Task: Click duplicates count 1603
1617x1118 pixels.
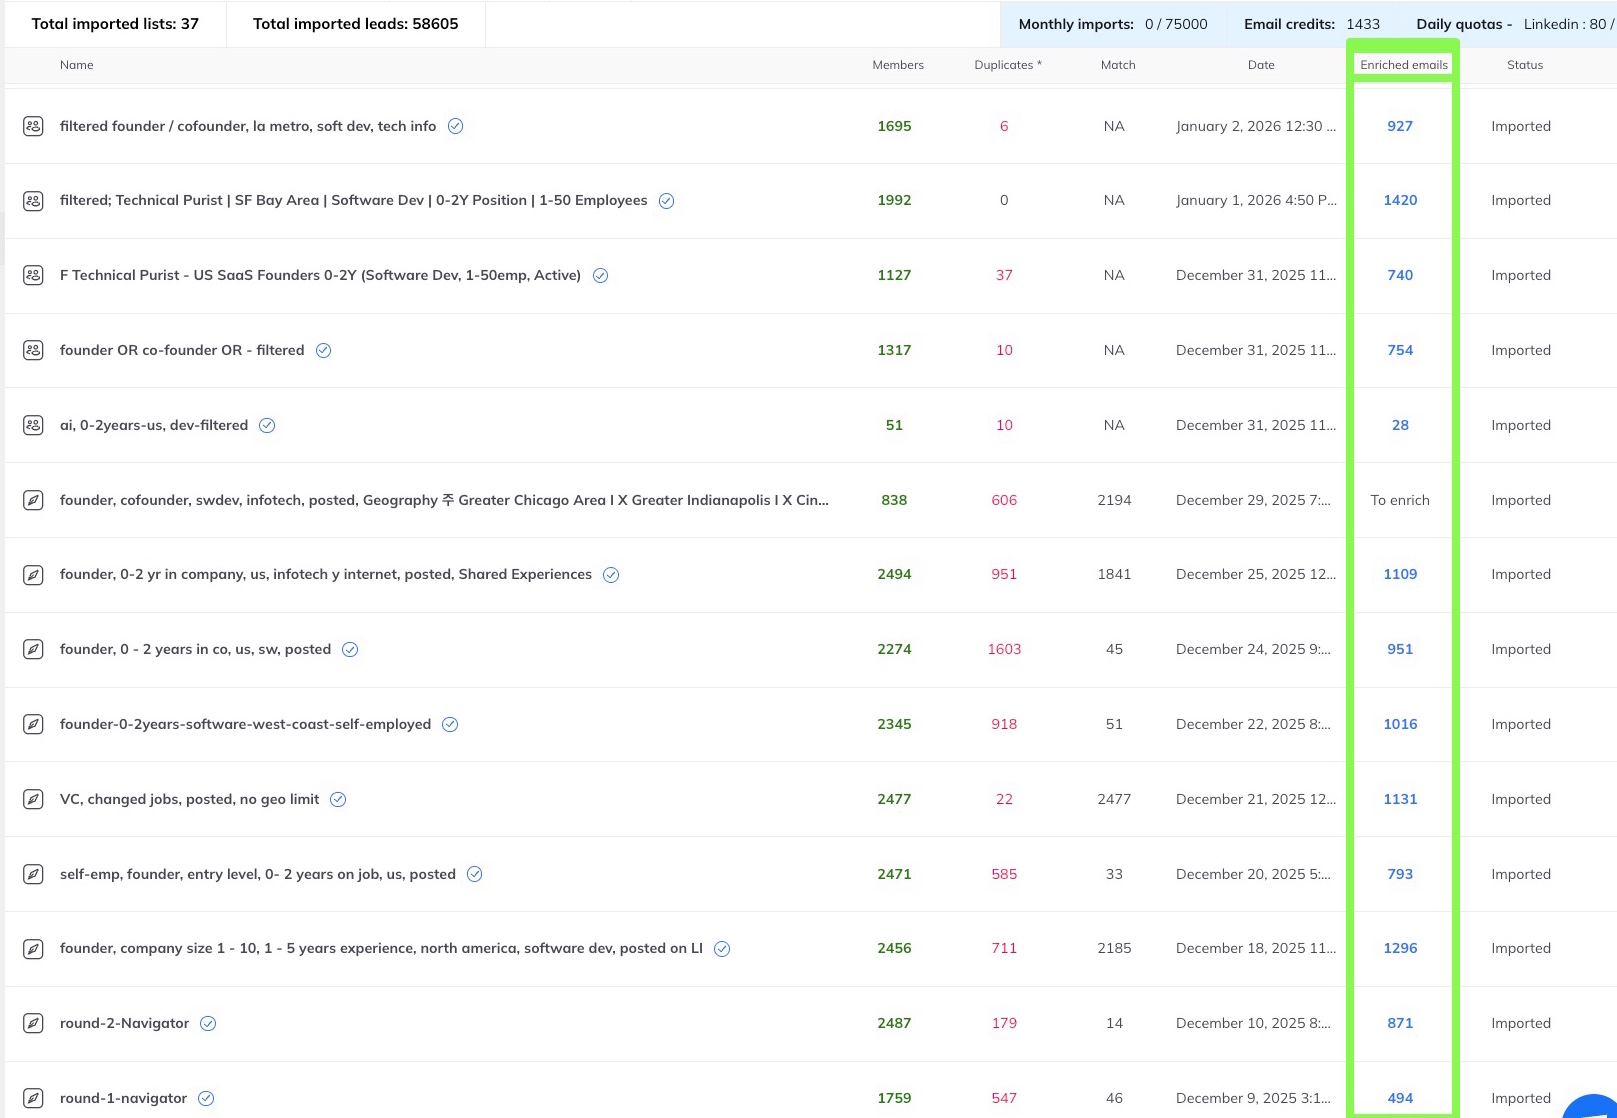Action: click(1004, 649)
